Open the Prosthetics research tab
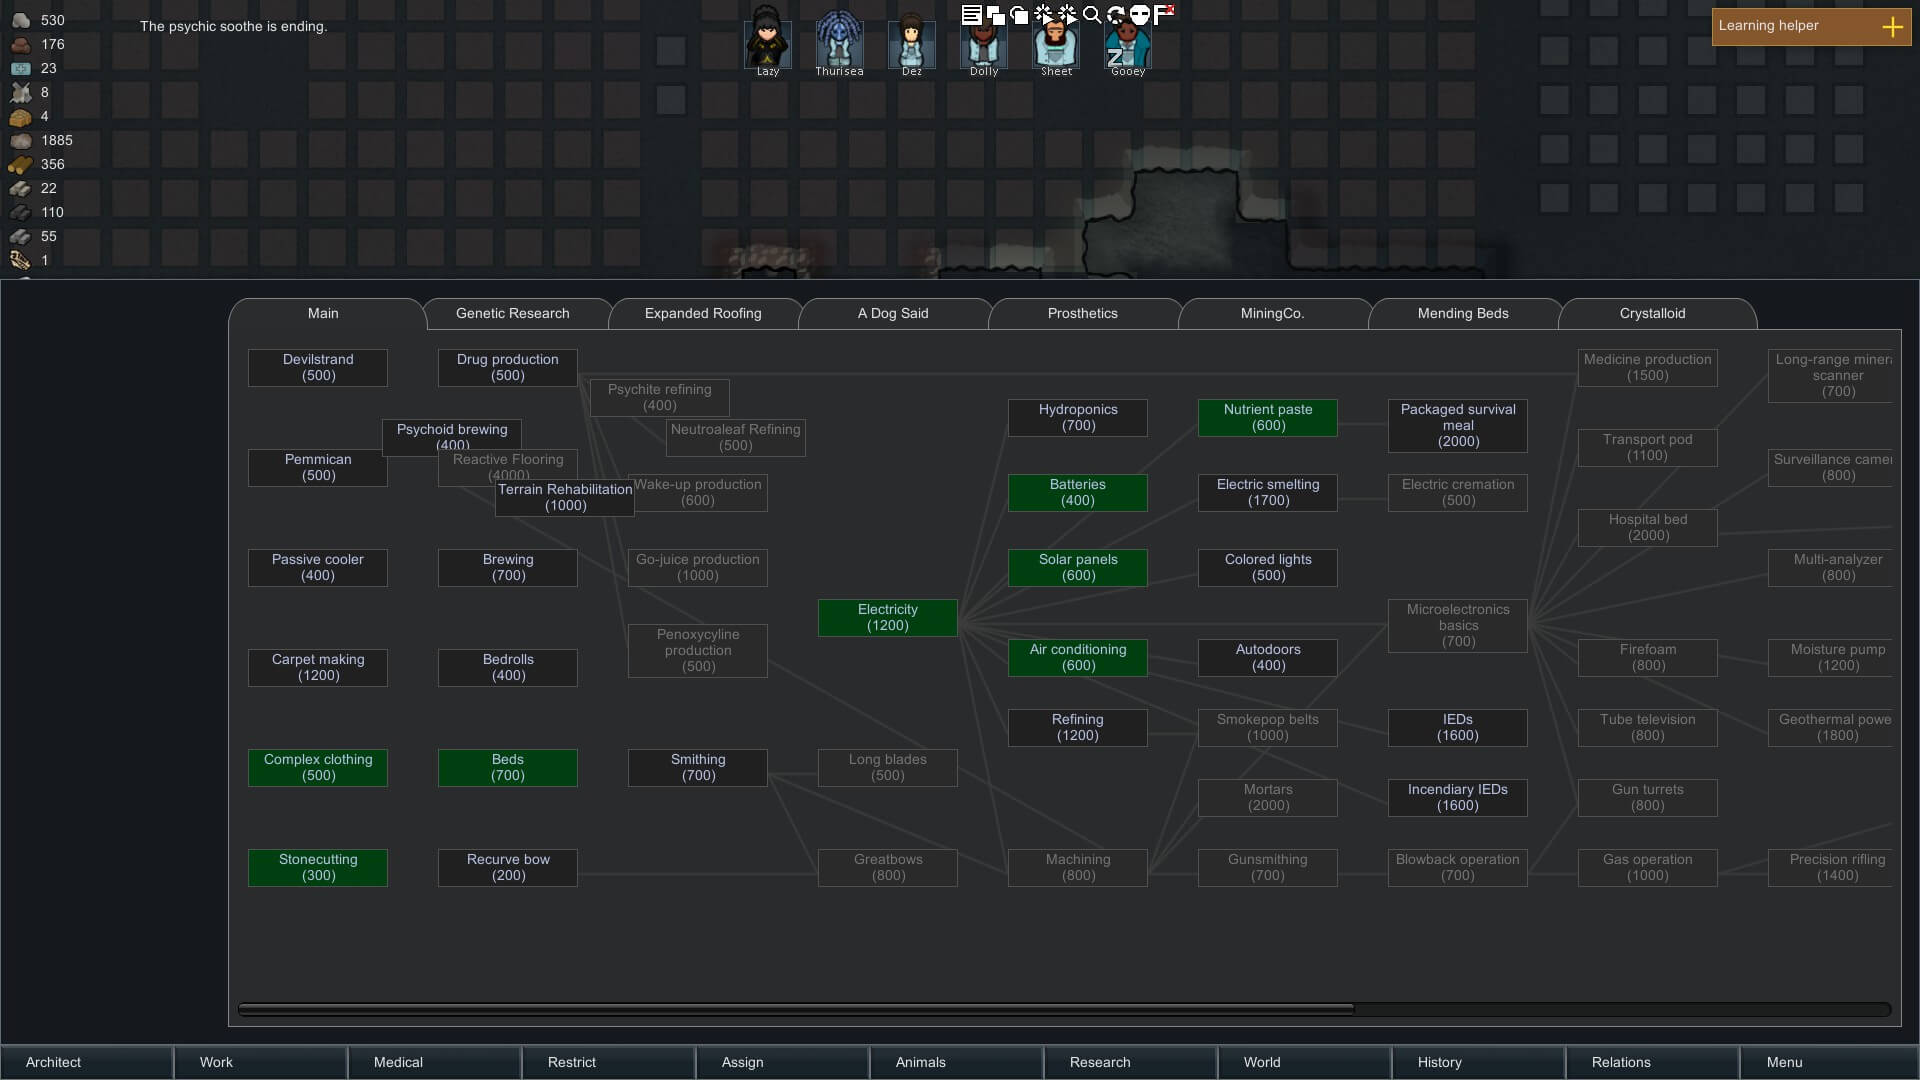The height and width of the screenshot is (1080, 1920). pyautogui.click(x=1082, y=314)
